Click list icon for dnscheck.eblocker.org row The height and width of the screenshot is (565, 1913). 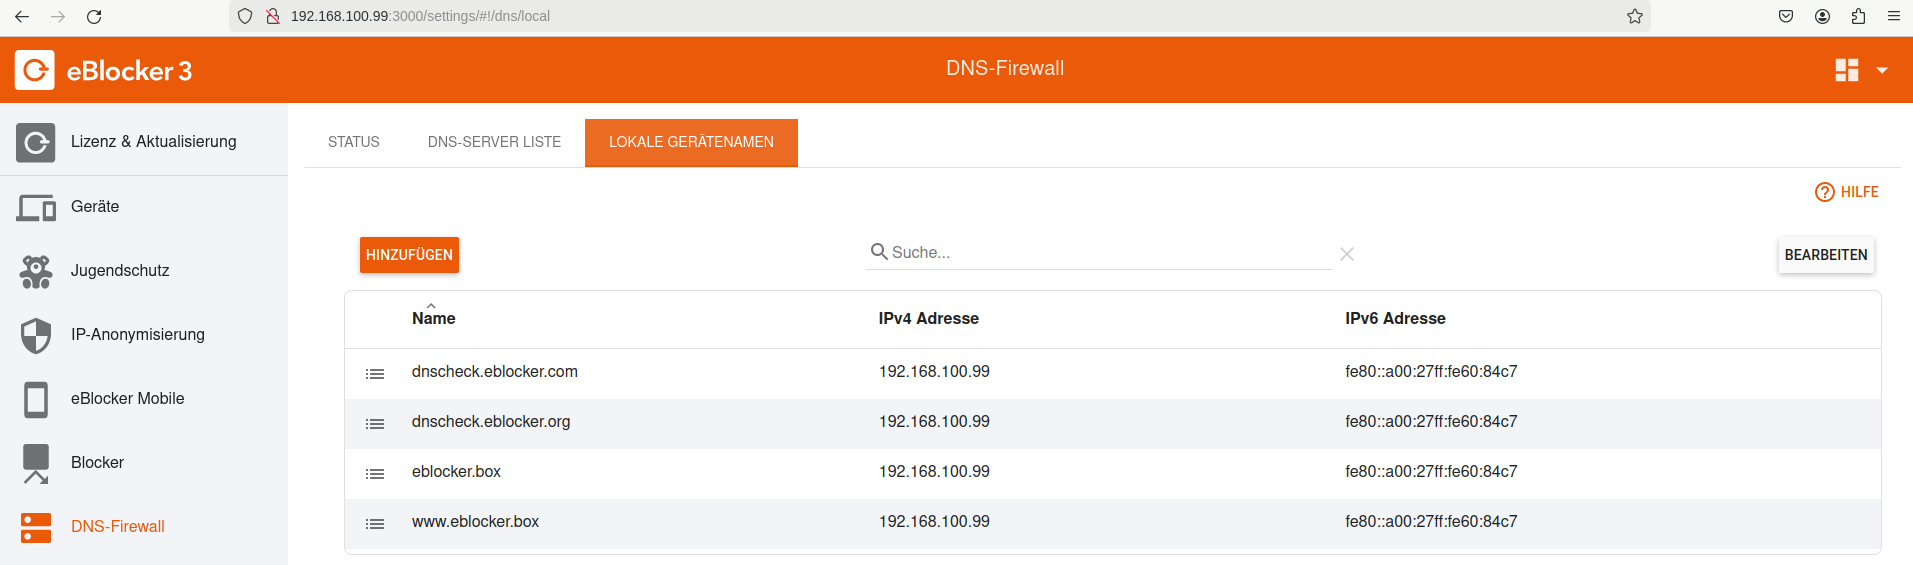[x=375, y=424]
